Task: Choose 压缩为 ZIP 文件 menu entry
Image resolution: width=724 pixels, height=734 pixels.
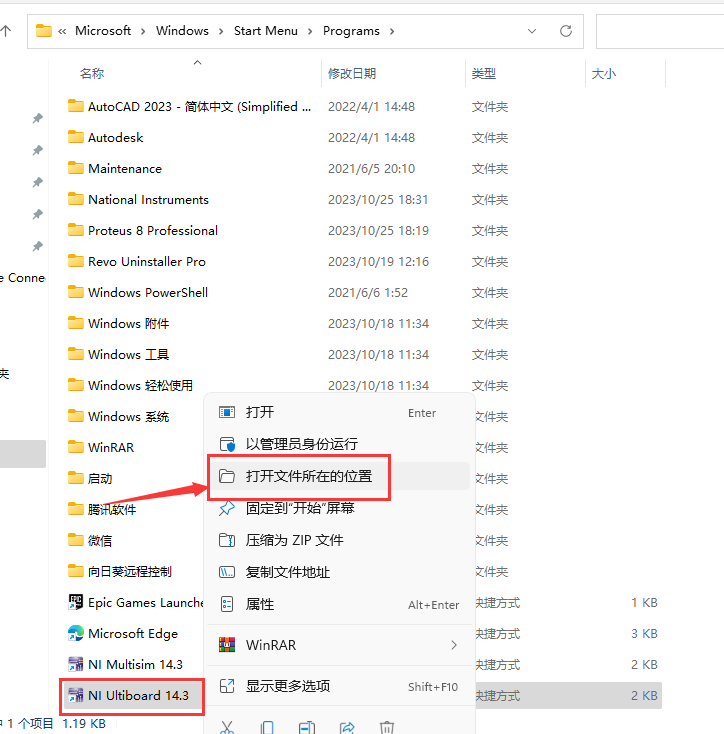Action: click(x=338, y=540)
